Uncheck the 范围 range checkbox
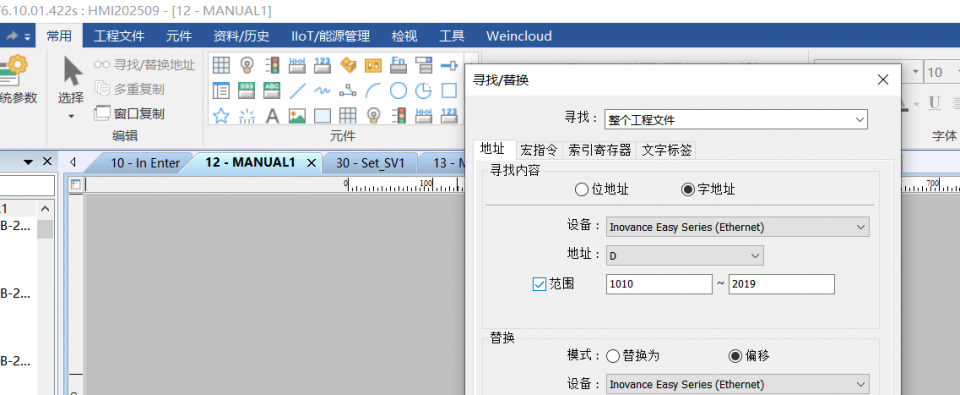 [539, 284]
